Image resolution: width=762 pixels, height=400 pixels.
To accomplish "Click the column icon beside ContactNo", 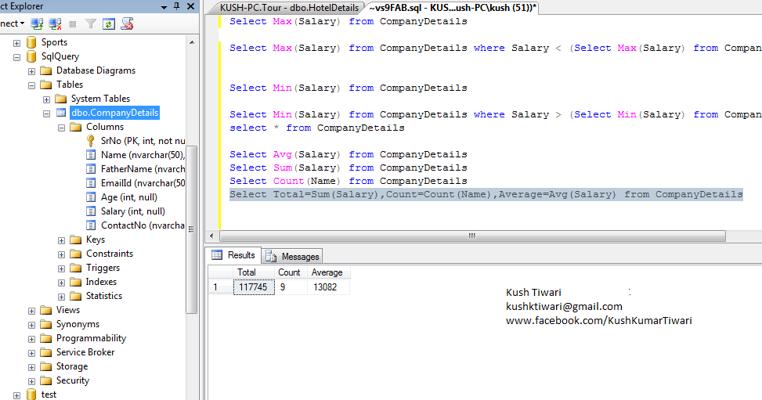I will click(x=90, y=226).
